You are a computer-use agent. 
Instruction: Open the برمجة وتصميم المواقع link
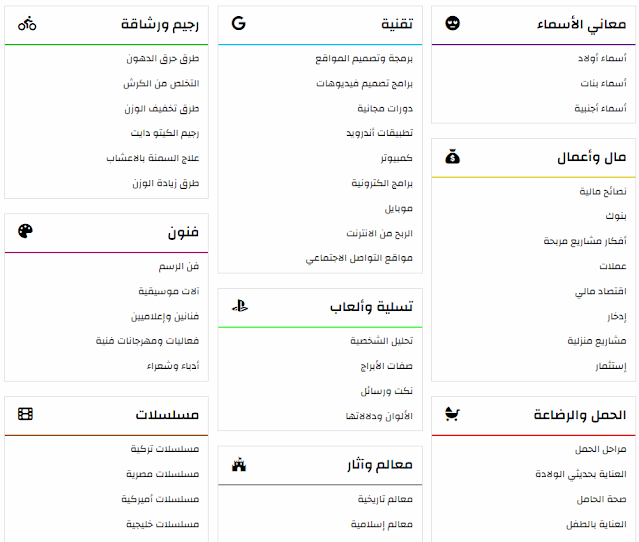pyautogui.click(x=364, y=59)
